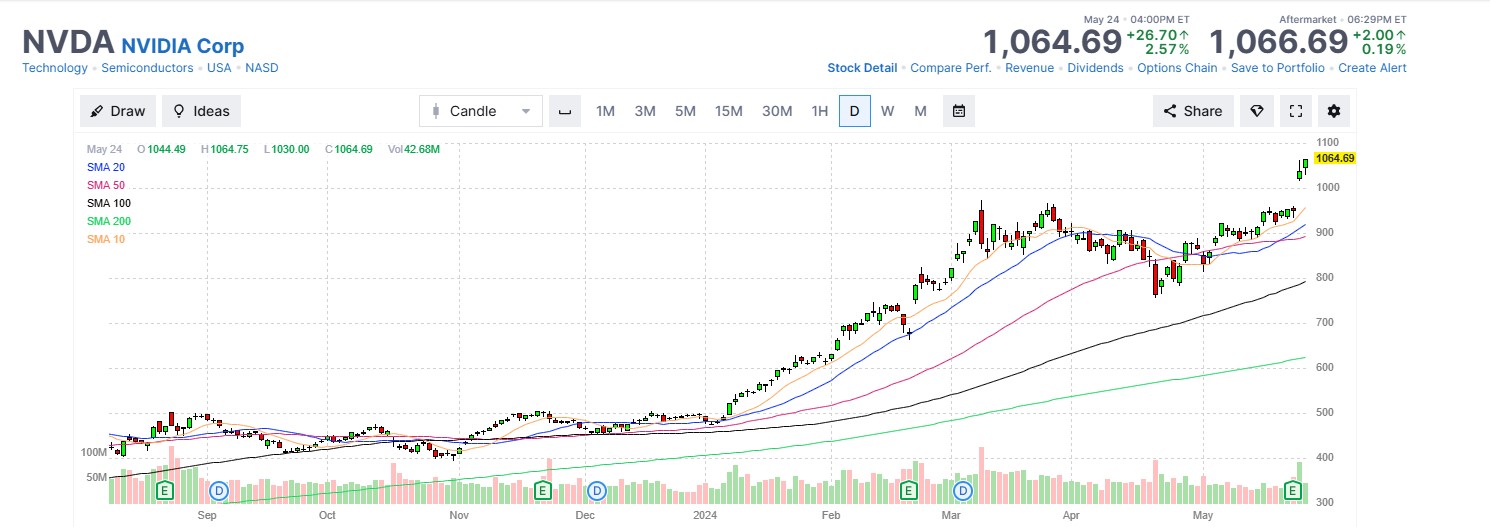Open chart settings gear
This screenshot has height=527, width=1490.
click(1334, 111)
